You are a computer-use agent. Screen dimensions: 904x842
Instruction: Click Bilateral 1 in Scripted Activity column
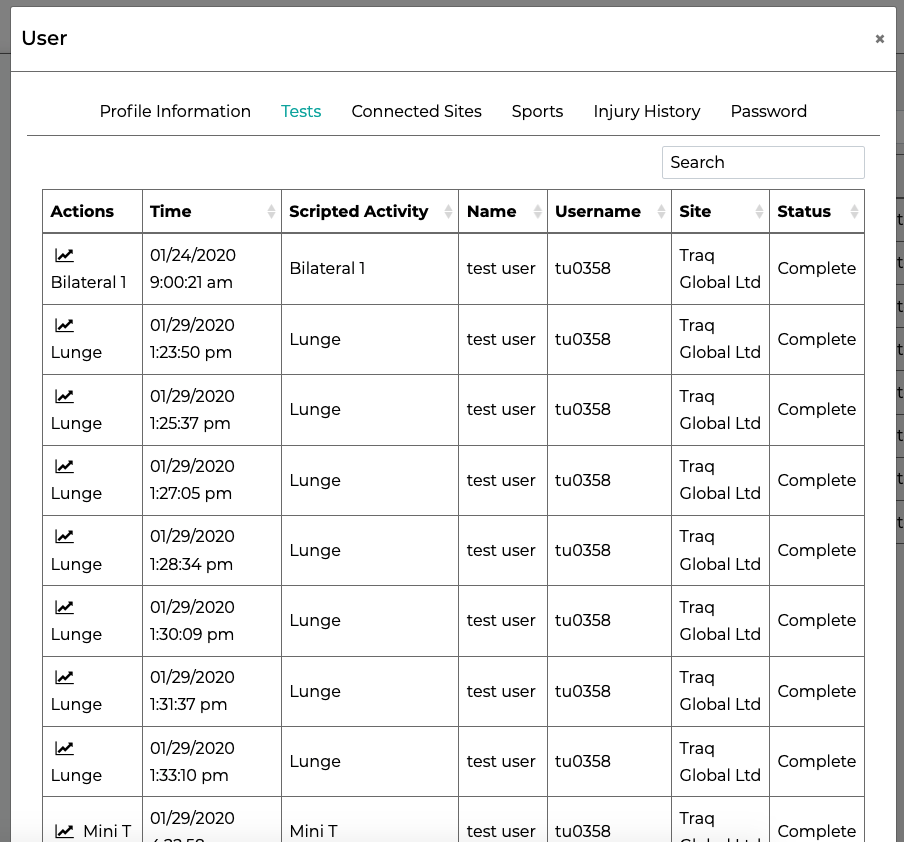(327, 269)
